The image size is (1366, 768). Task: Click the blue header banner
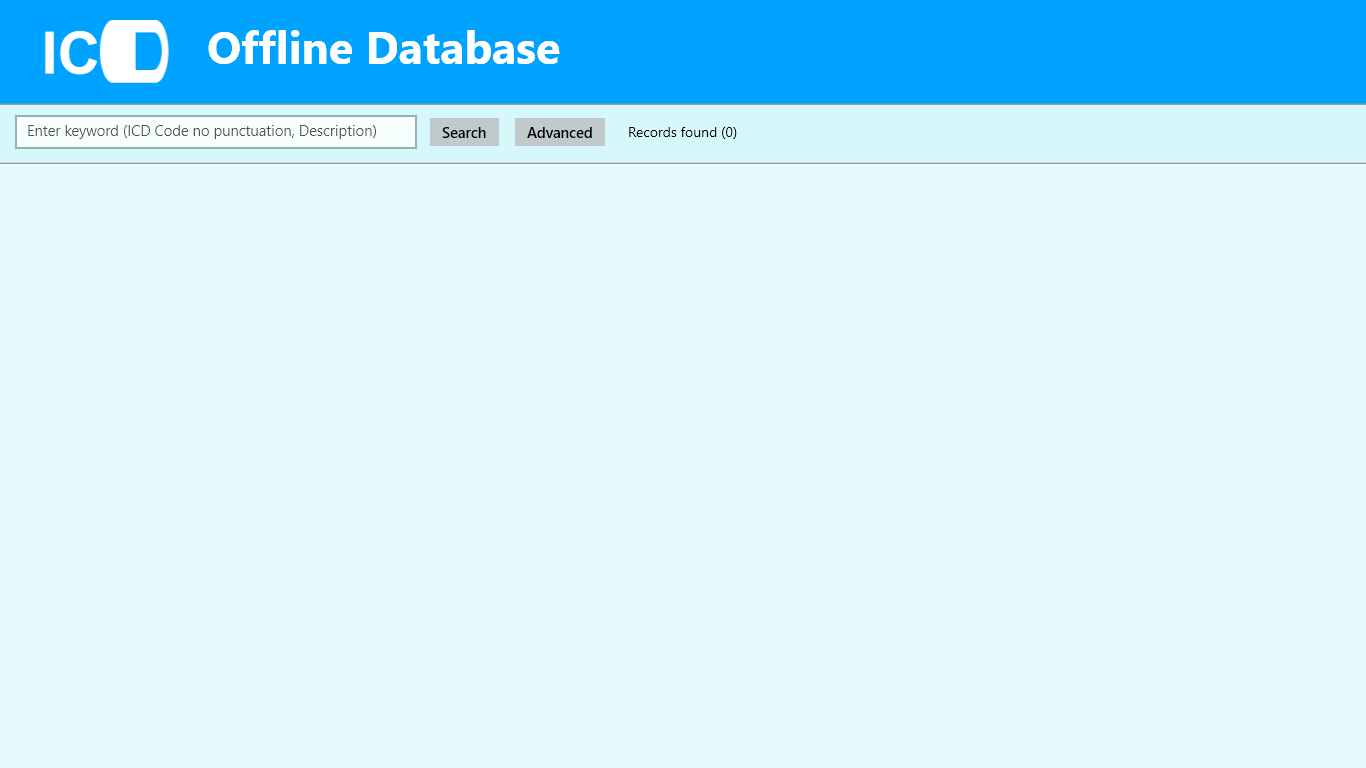point(900,51)
